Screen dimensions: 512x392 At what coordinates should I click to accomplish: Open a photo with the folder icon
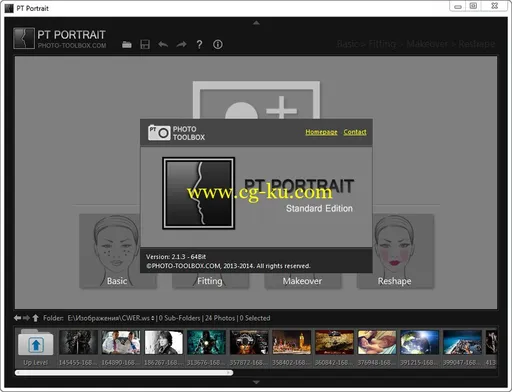(x=127, y=44)
